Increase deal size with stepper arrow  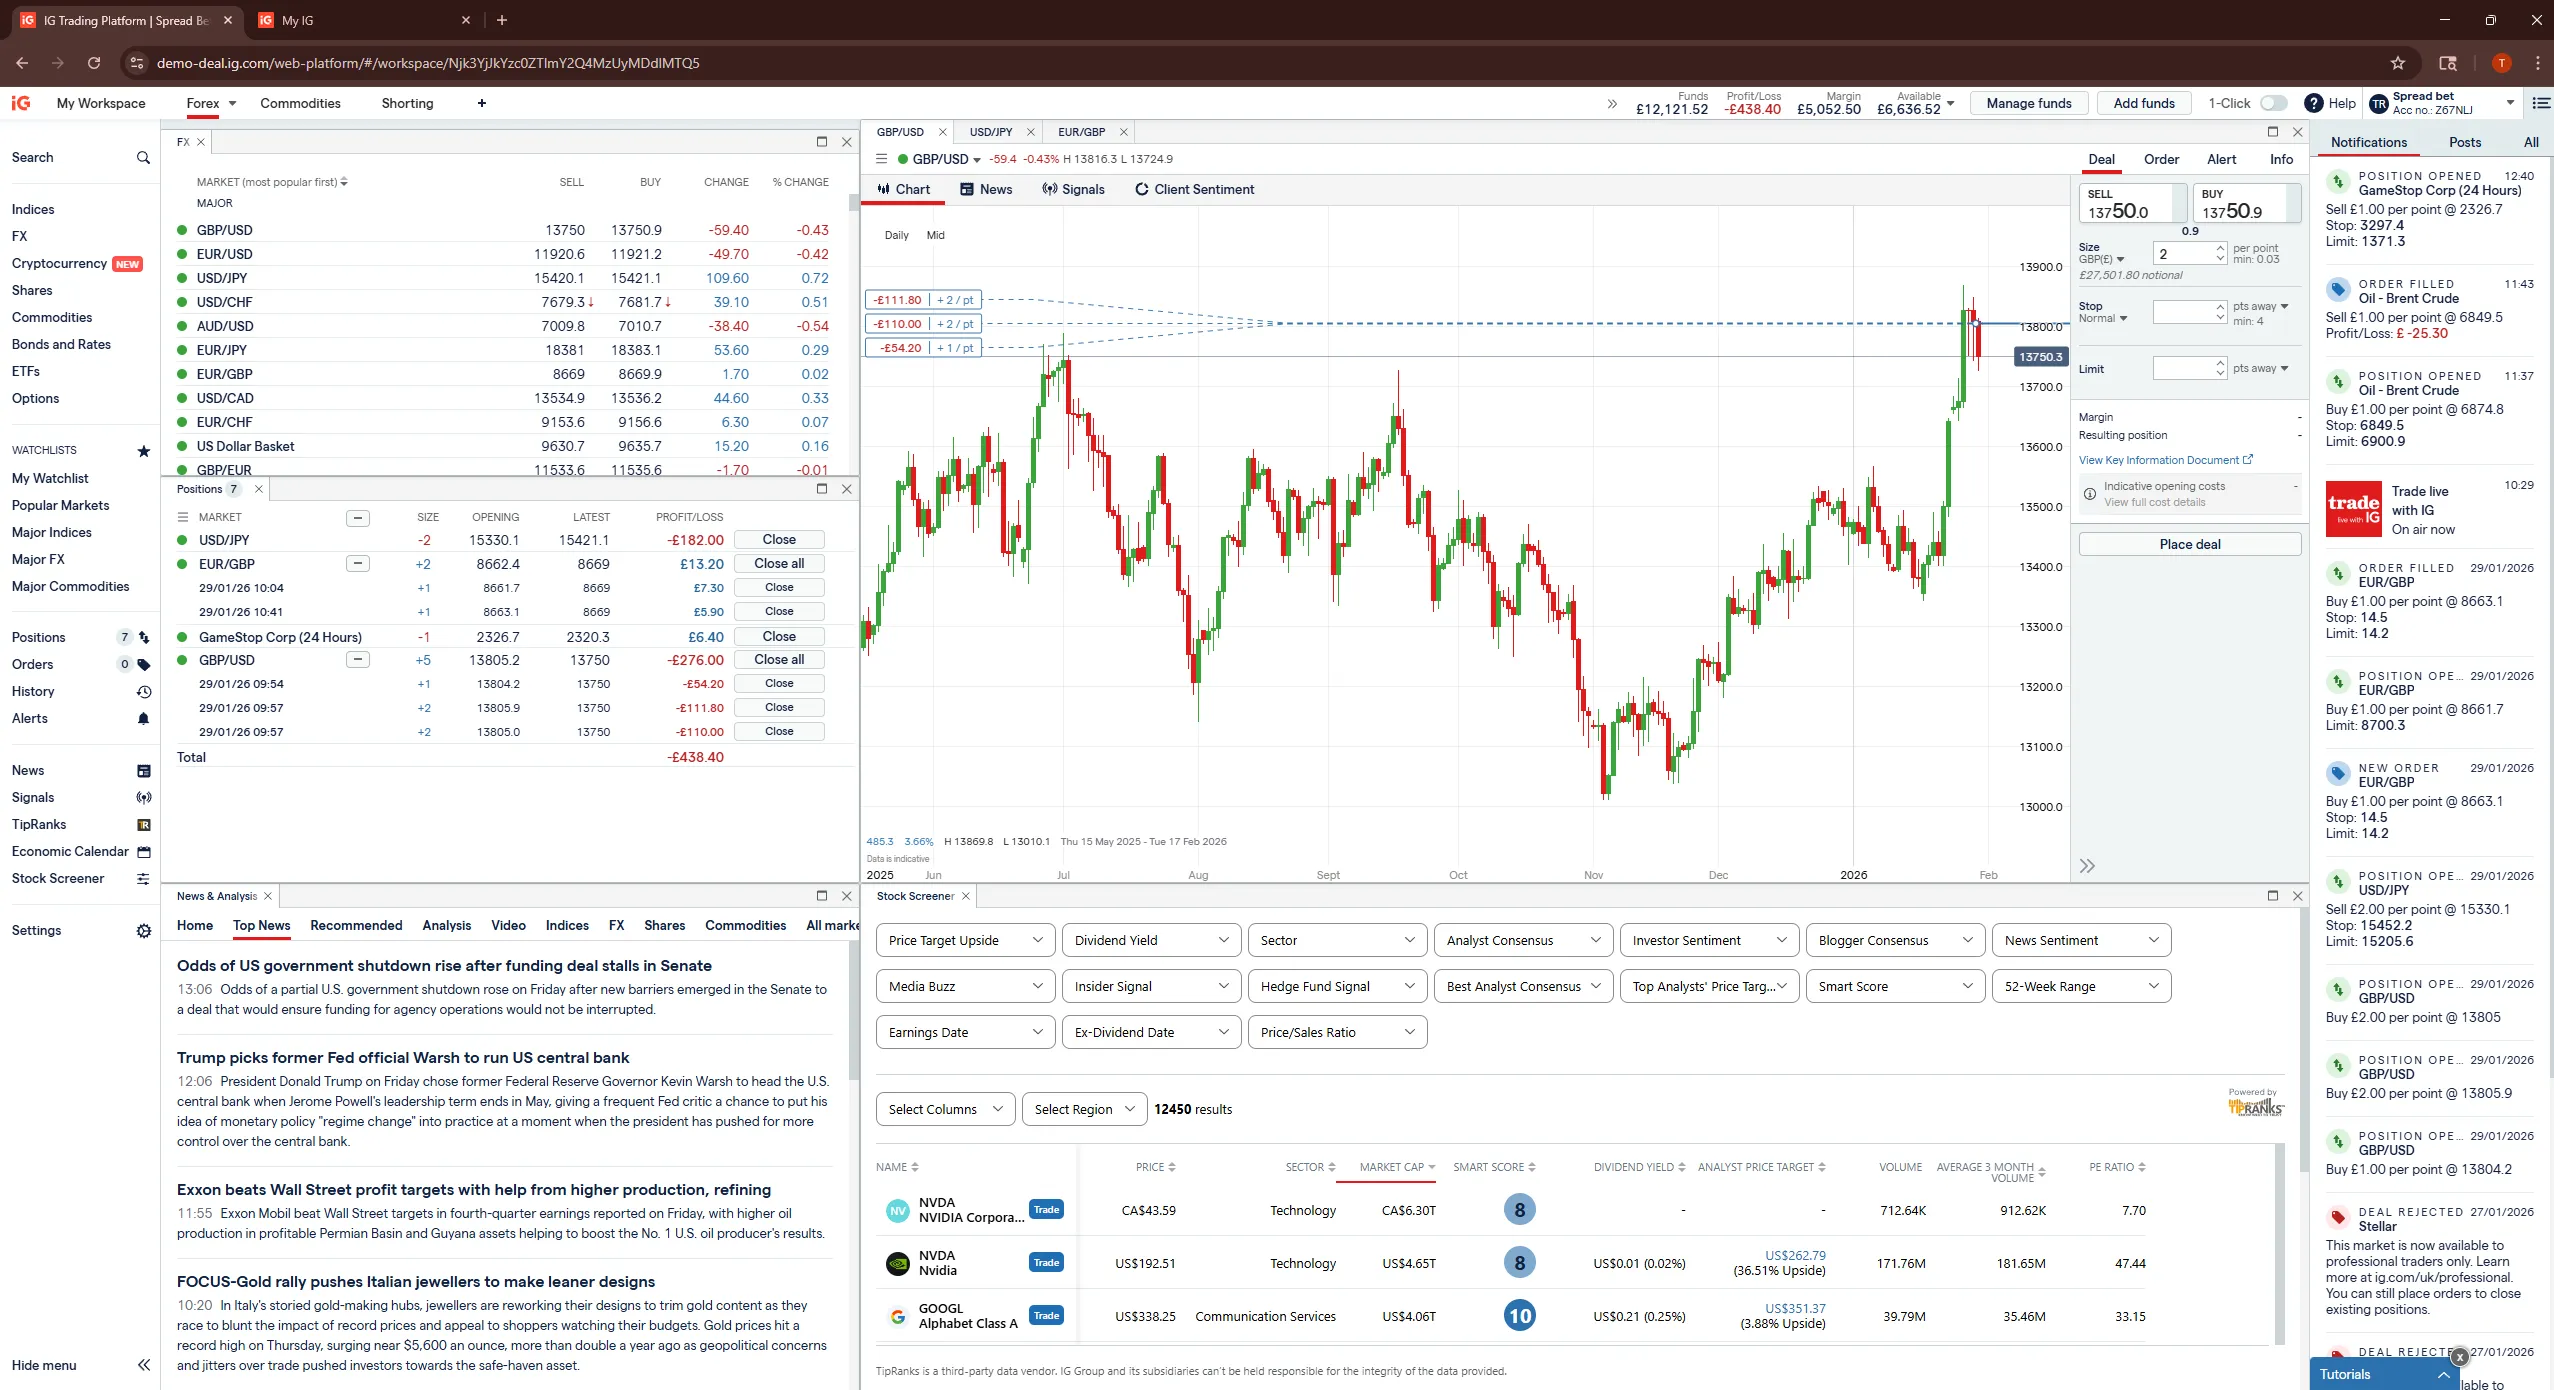(x=2220, y=248)
